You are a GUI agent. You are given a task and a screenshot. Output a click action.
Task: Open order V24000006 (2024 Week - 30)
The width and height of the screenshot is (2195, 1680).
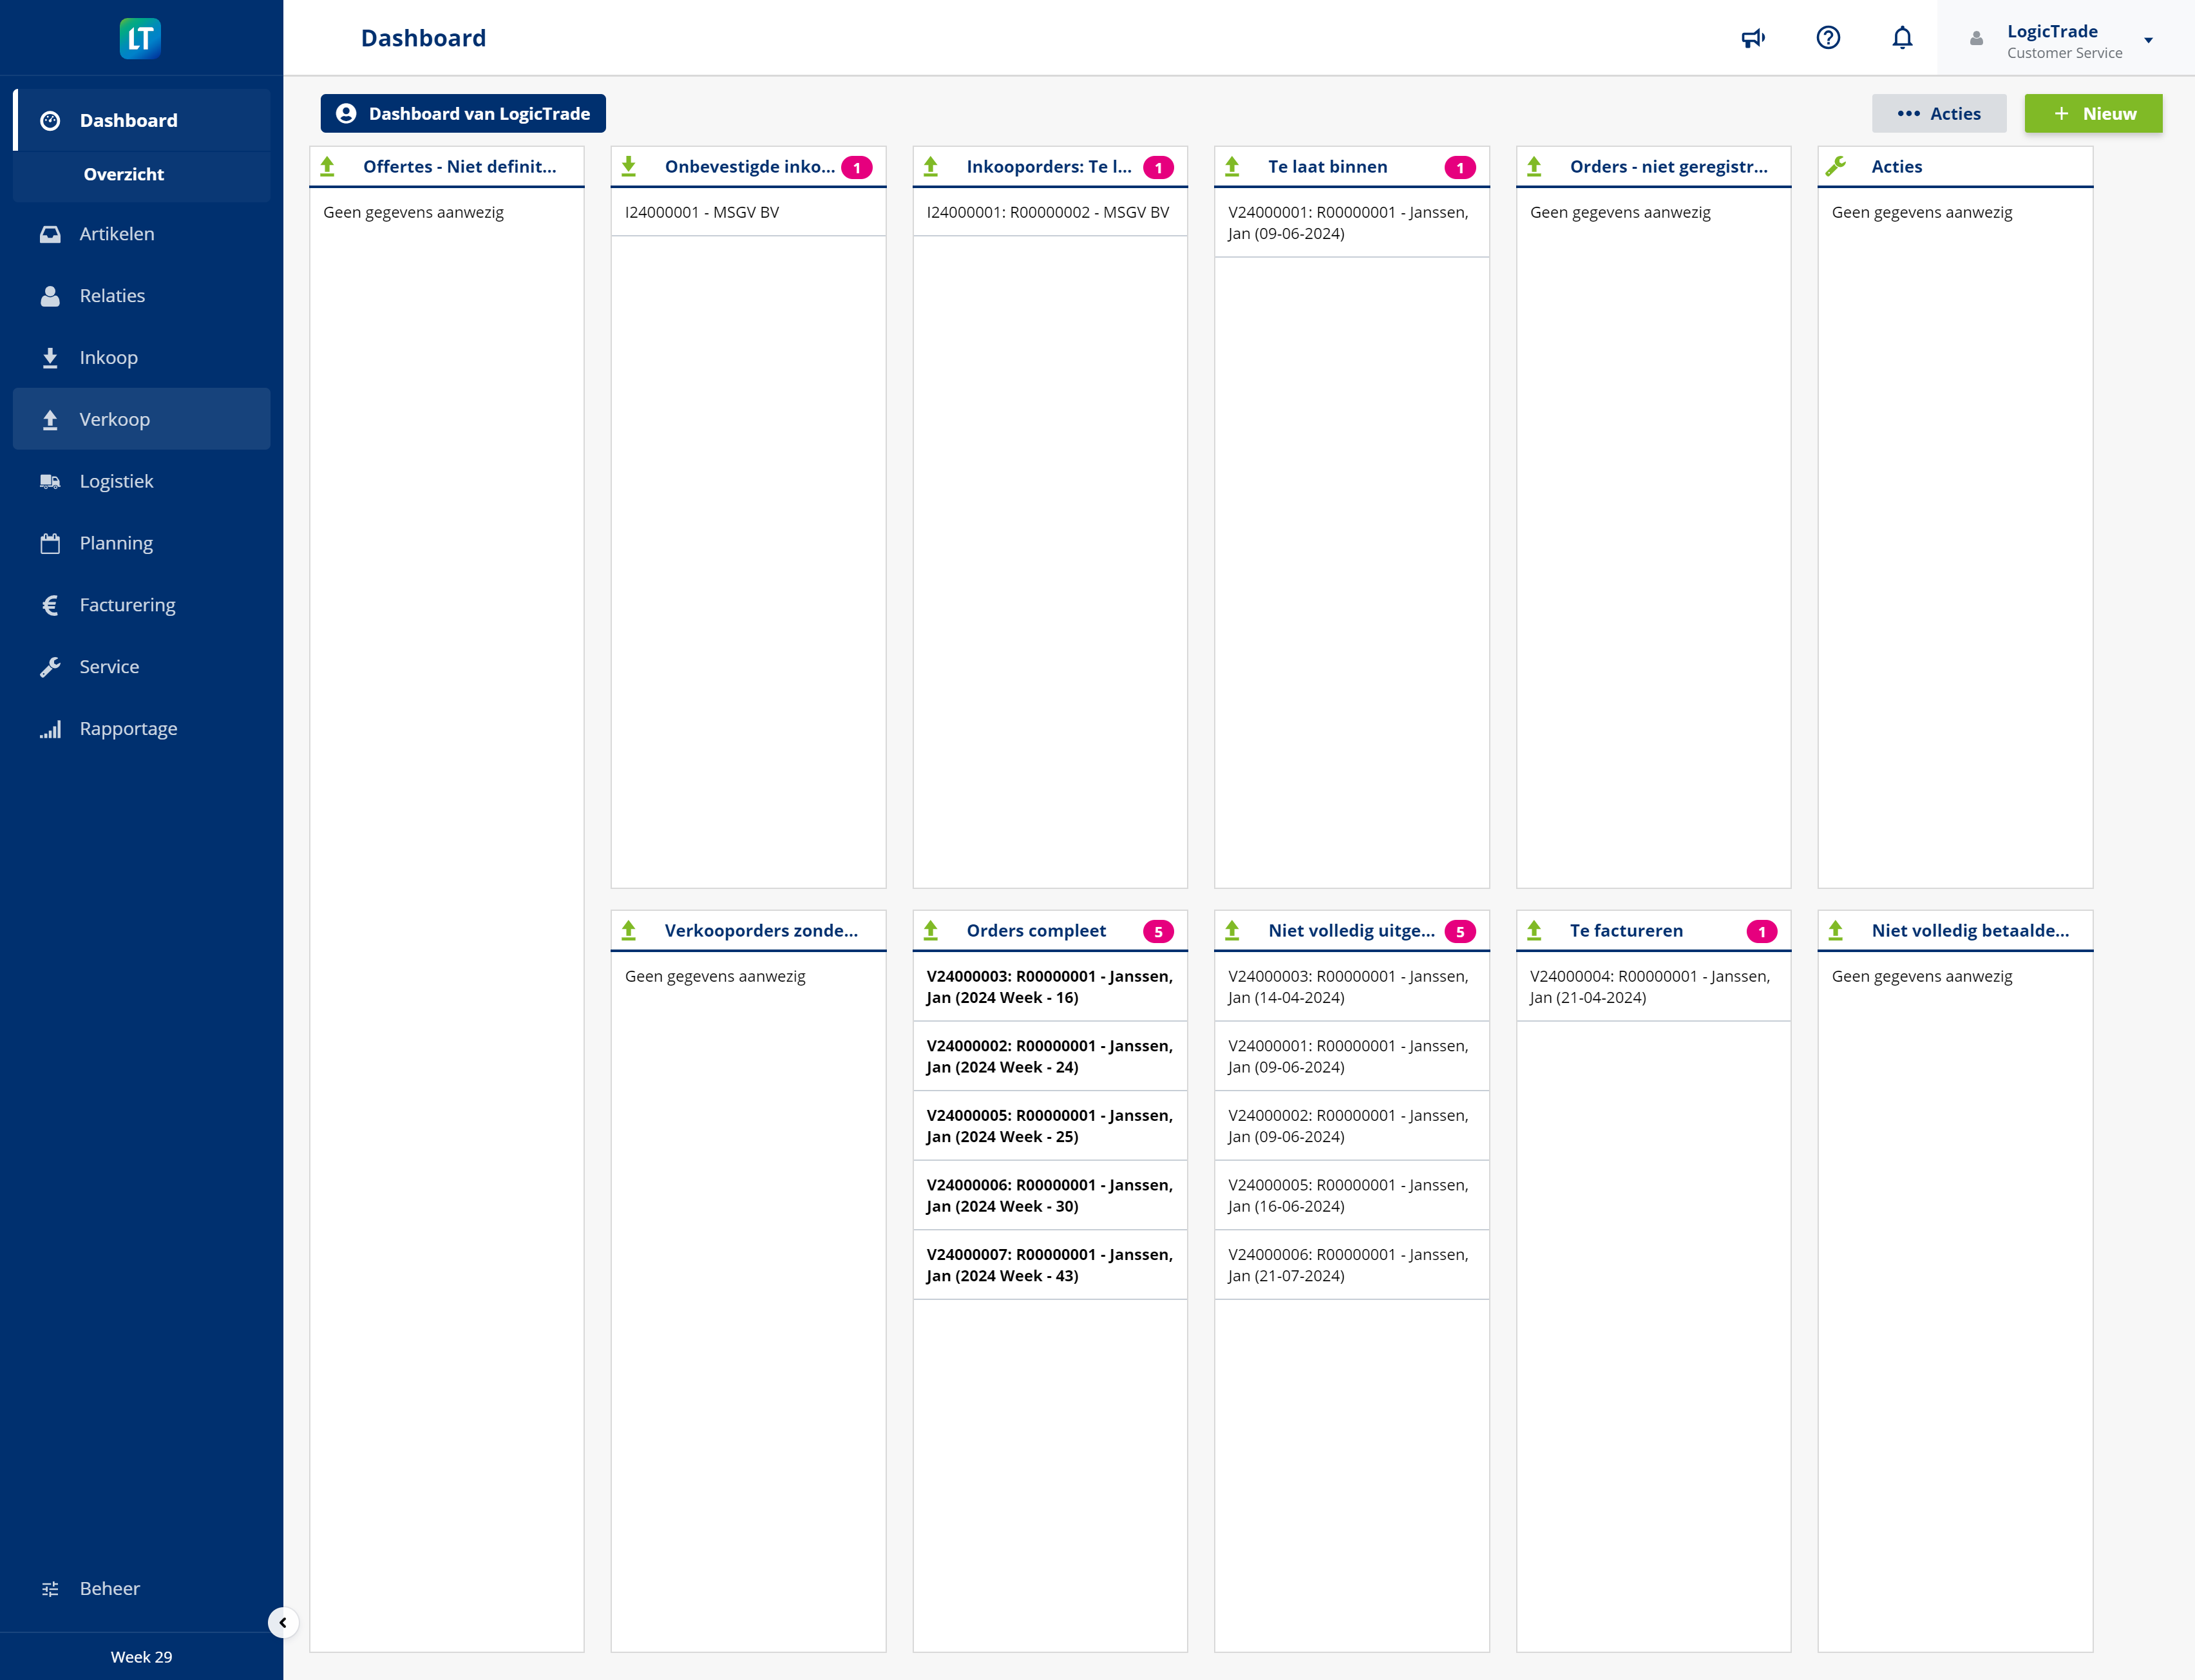1050,1196
